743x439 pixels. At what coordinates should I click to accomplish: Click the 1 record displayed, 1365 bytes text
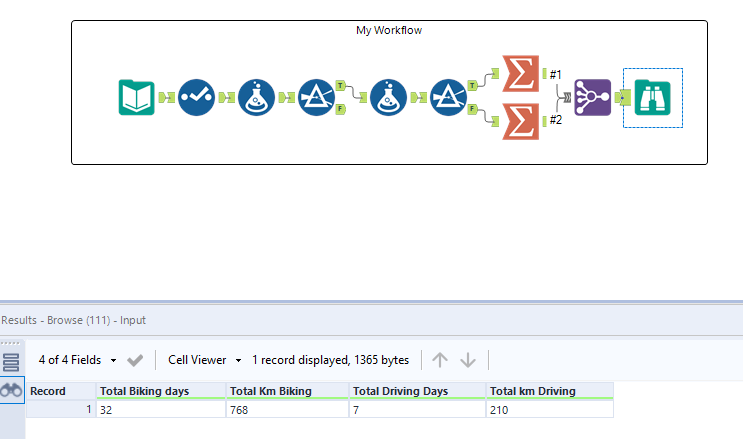click(x=330, y=360)
